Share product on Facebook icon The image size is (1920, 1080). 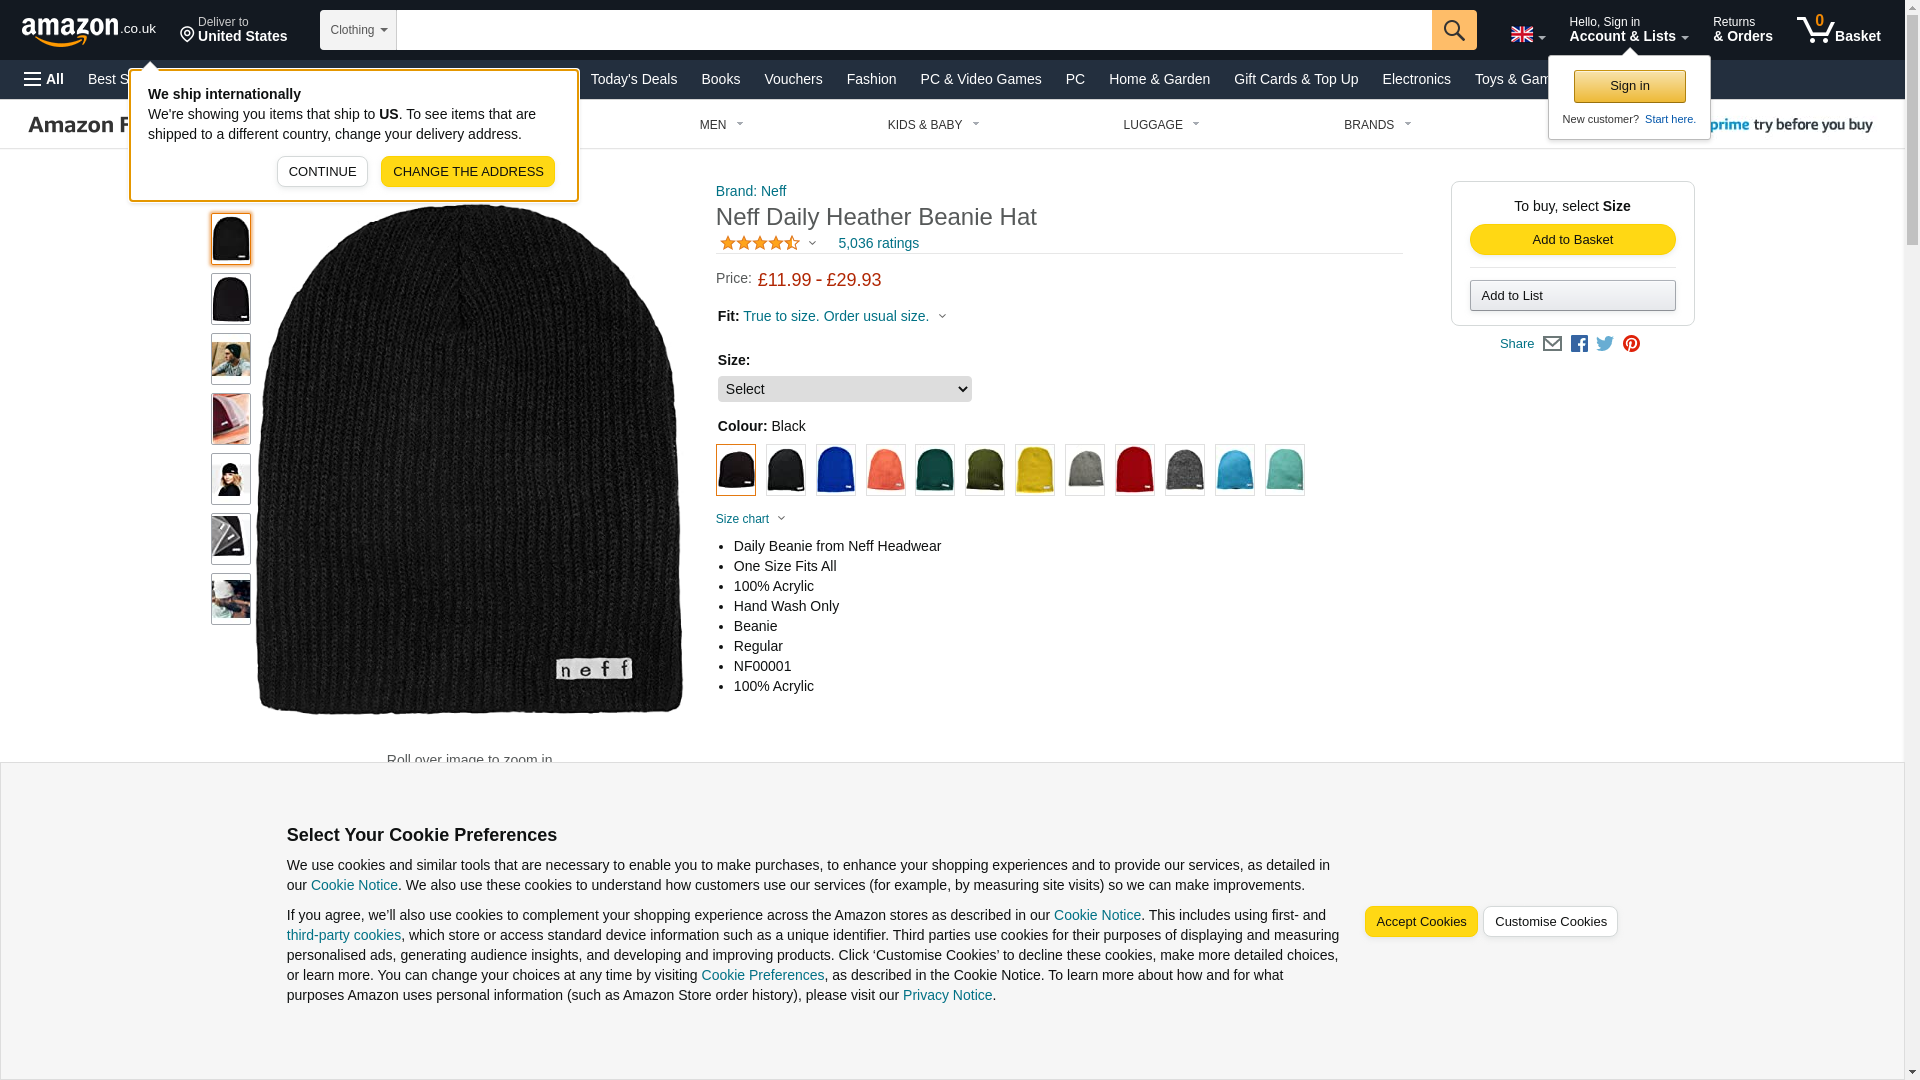(1578, 344)
